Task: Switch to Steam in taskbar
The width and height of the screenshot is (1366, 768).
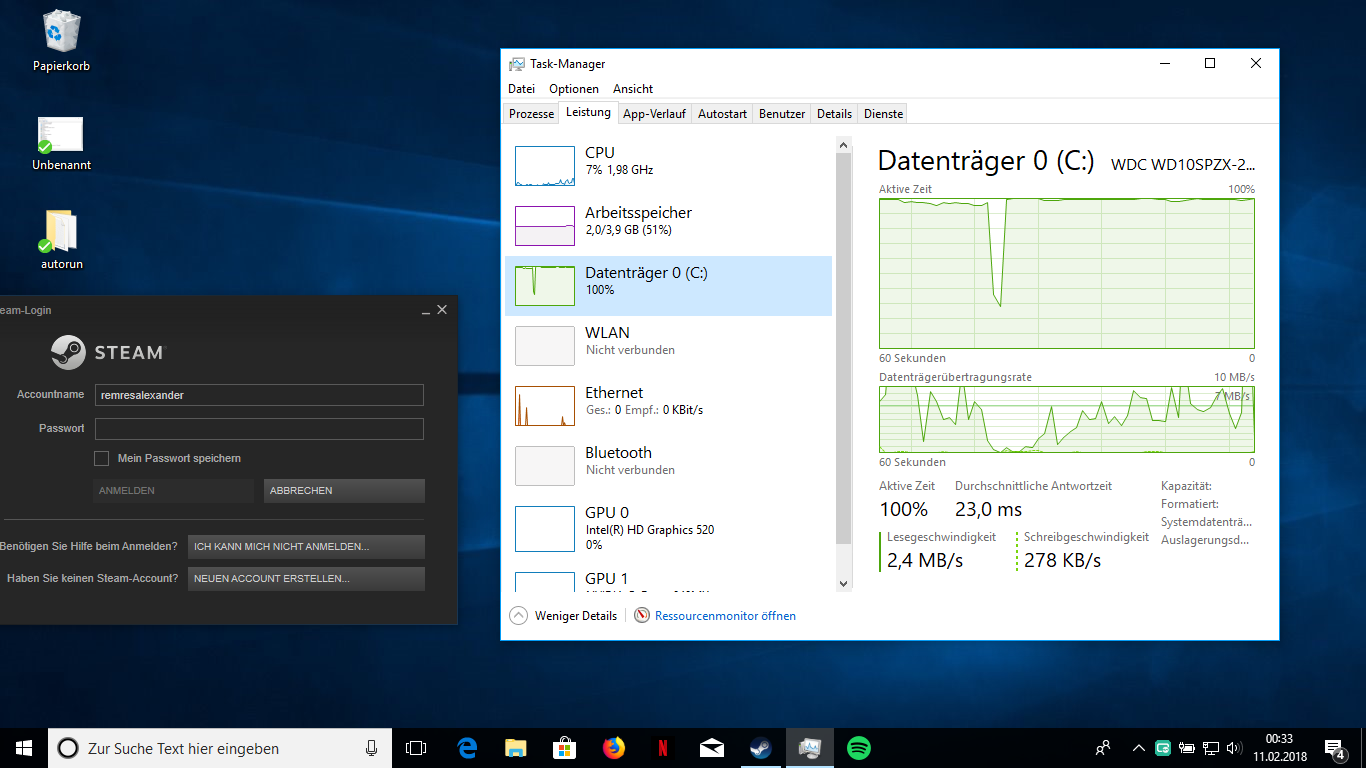Action: pos(761,748)
